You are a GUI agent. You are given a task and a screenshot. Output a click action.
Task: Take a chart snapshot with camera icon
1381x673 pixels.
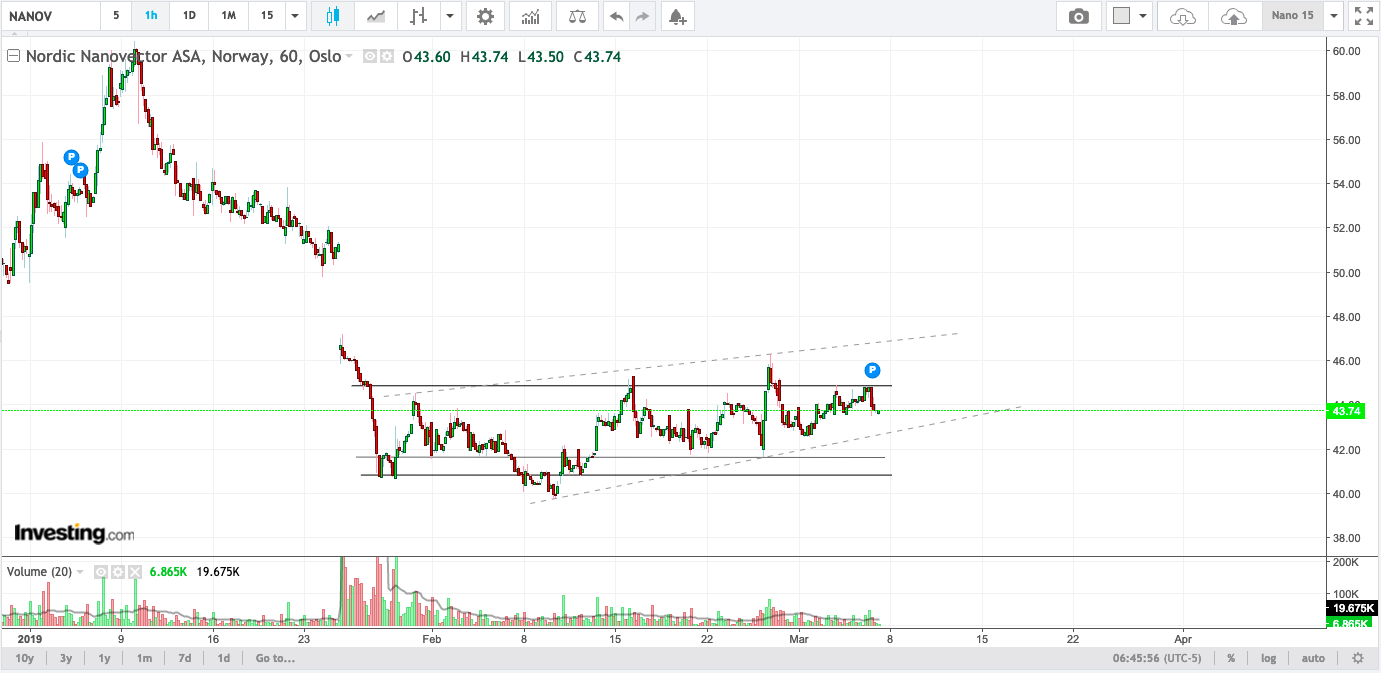pyautogui.click(x=1078, y=16)
